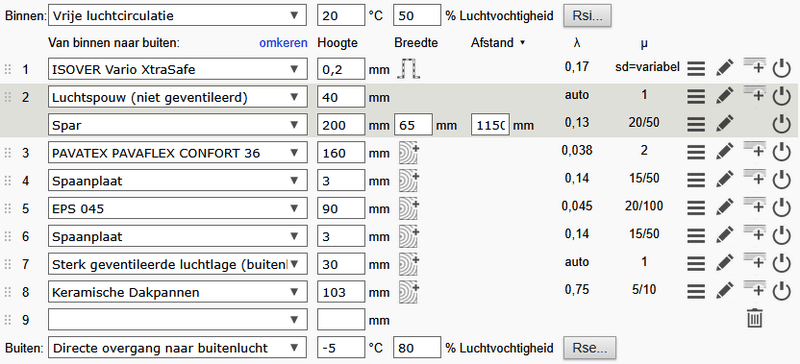The height and width of the screenshot is (364, 800).
Task: Toggle power for PAVATEX PAVAFLEX CONFORT 36
Action: (781, 152)
